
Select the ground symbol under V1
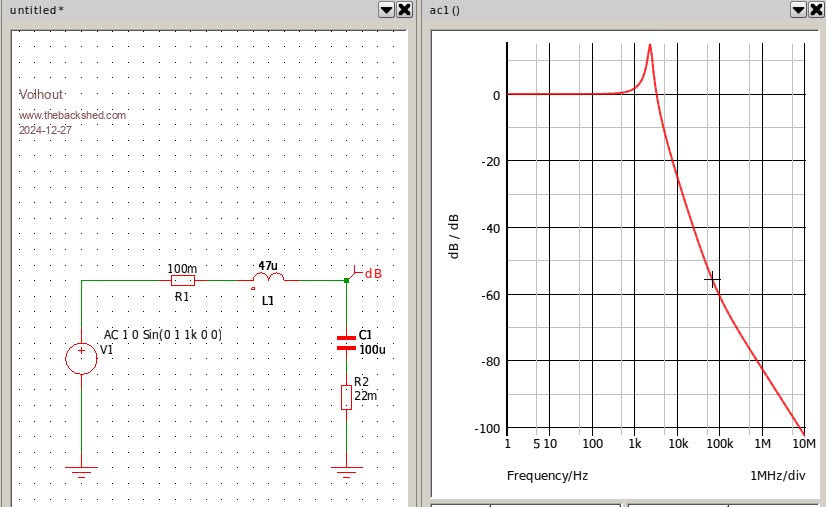point(81,469)
